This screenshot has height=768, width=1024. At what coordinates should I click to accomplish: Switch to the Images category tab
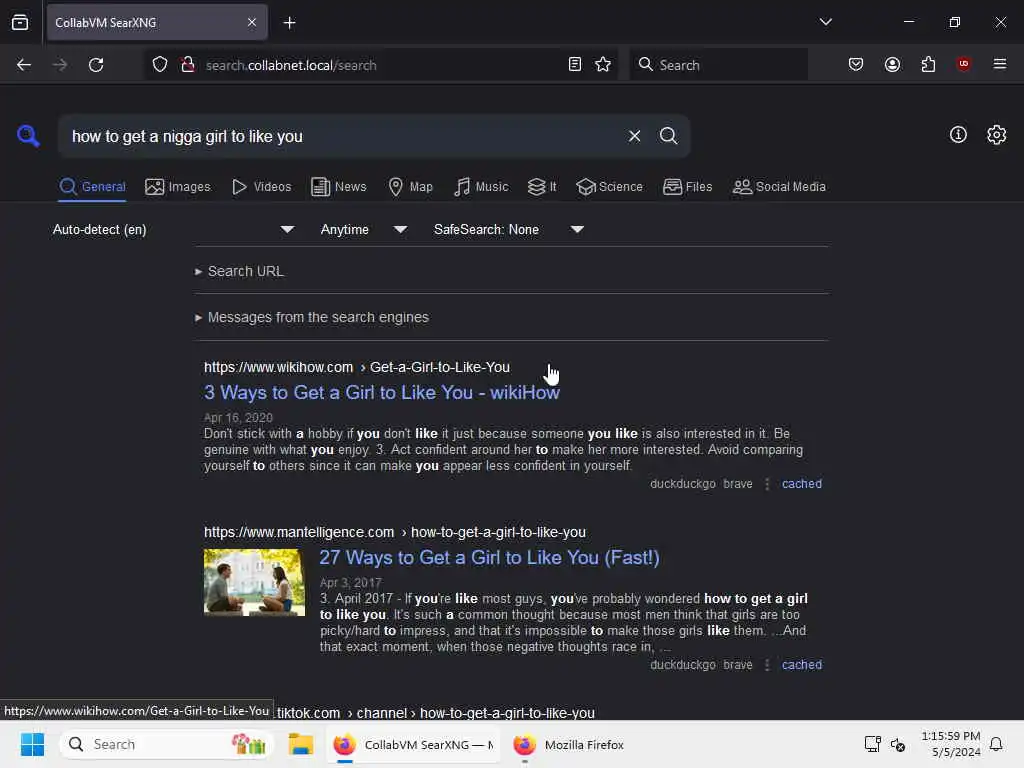click(x=178, y=187)
